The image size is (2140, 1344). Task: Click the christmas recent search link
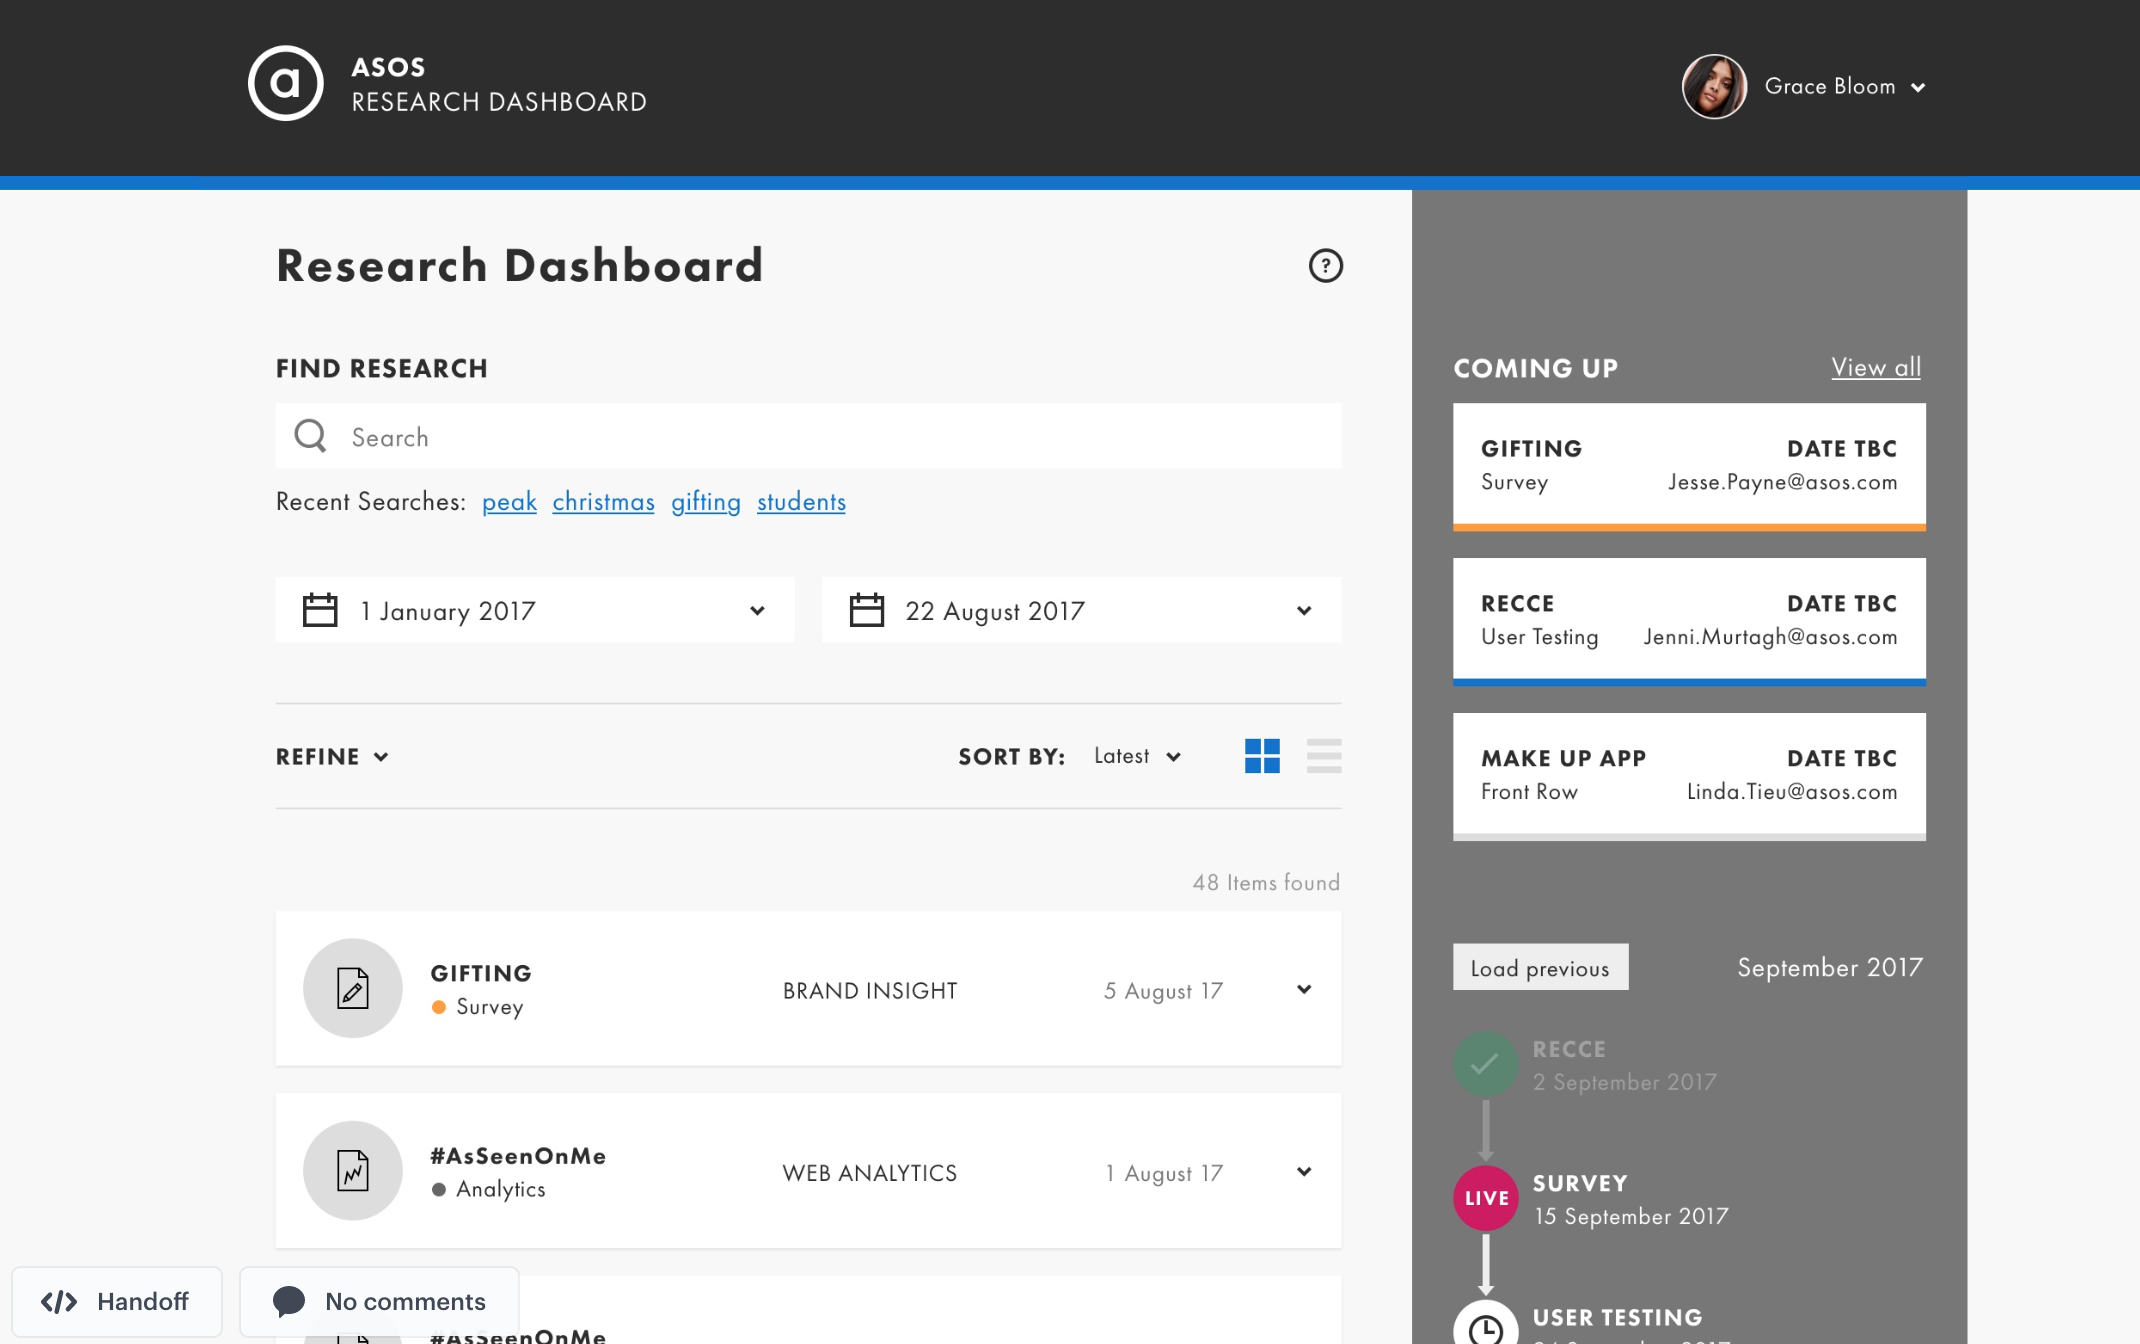[x=603, y=502]
